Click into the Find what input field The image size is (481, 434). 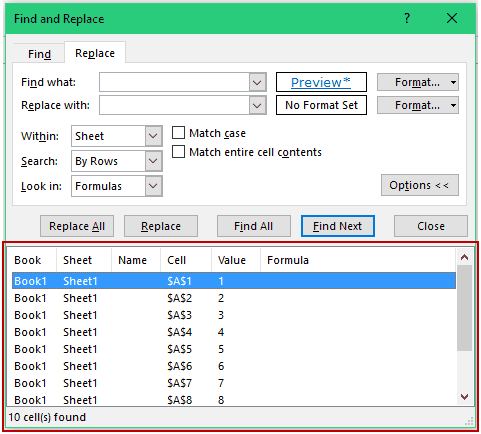coord(174,82)
